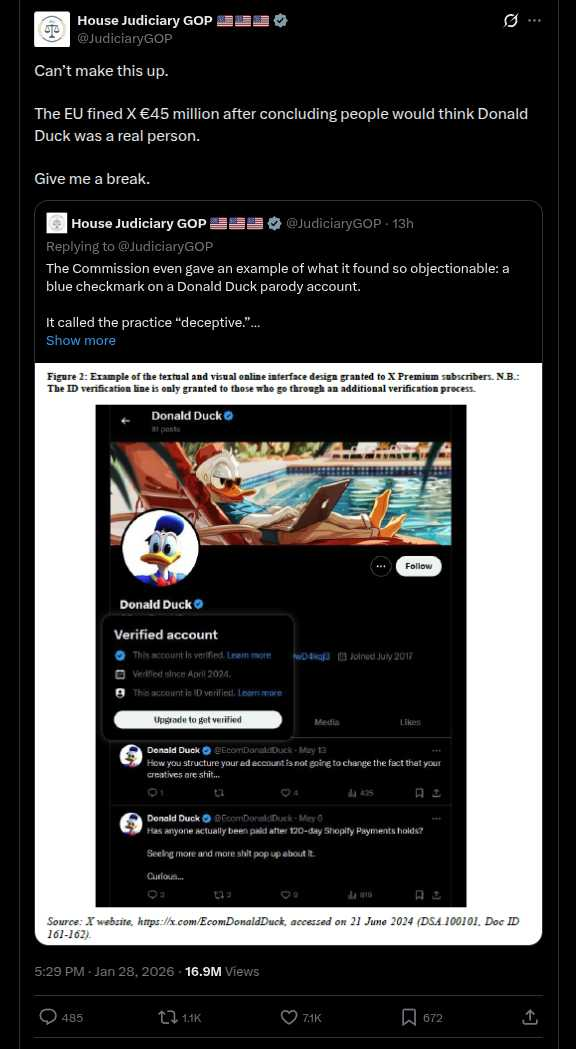Bookmark the post via the 672 bookmark icon
This screenshot has height=1049, width=576.
[409, 1017]
